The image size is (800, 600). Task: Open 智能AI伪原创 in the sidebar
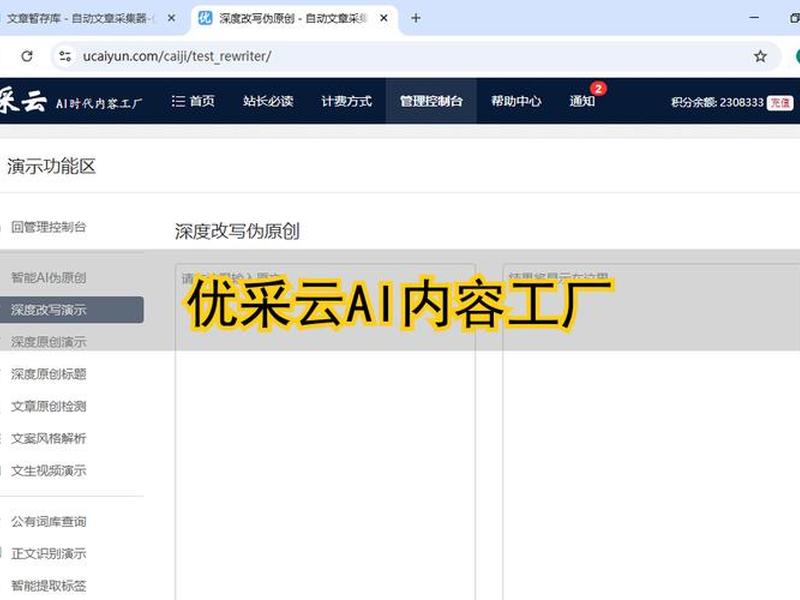[48, 278]
